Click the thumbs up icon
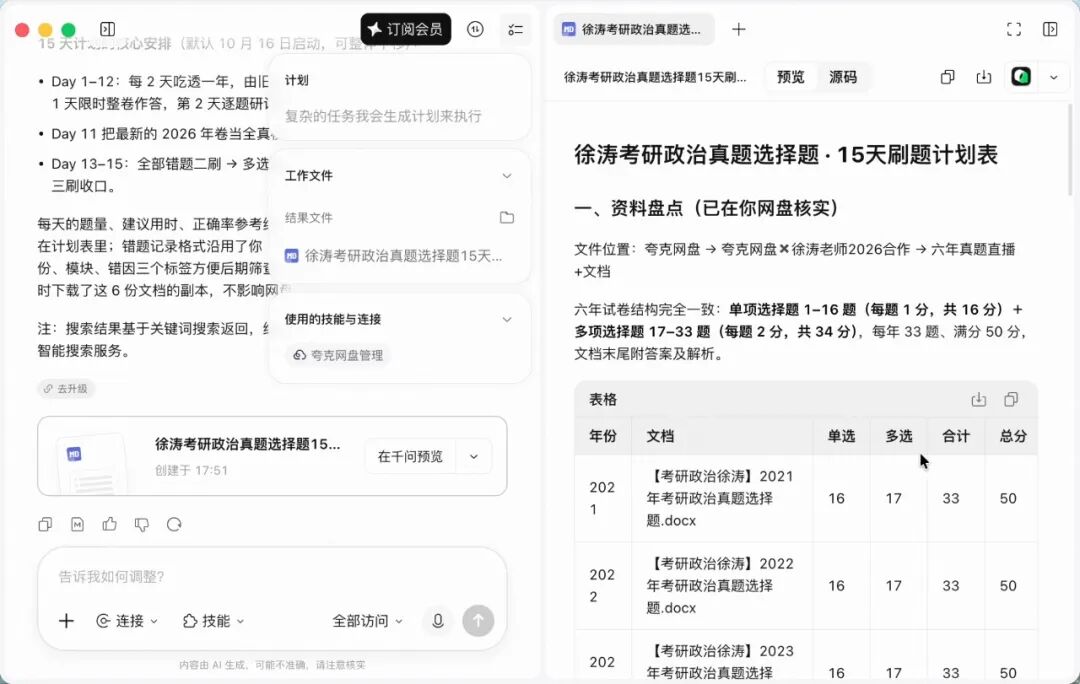This screenshot has height=684, width=1080. (x=110, y=525)
